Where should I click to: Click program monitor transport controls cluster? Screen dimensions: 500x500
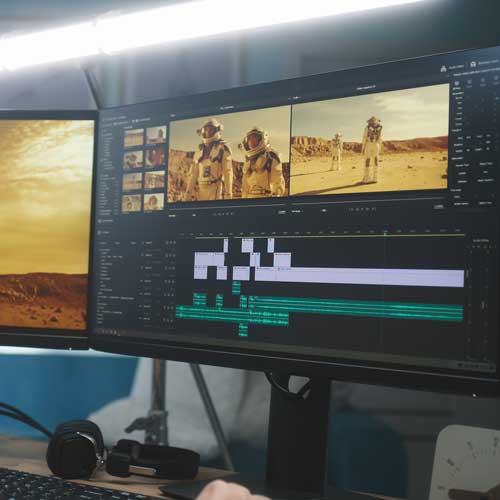[x=362, y=209]
